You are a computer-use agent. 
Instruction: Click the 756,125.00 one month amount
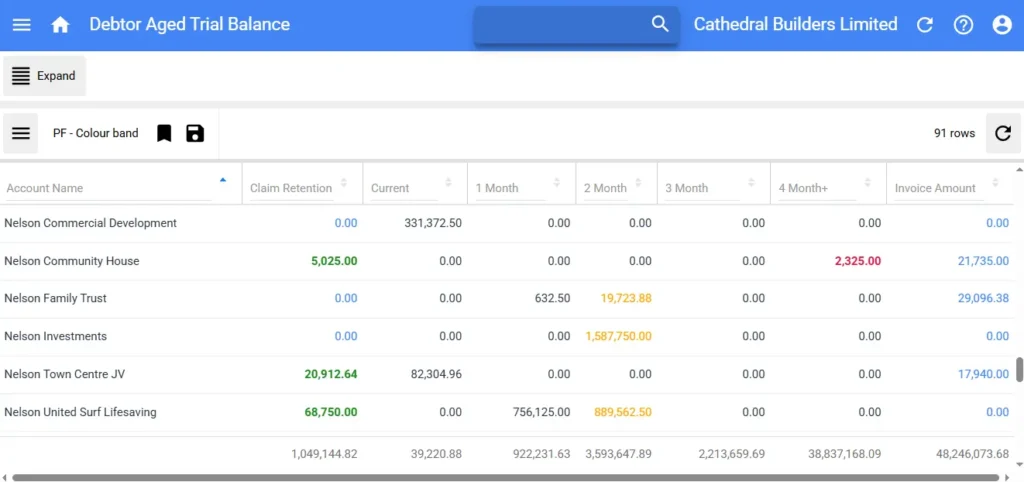tap(541, 412)
